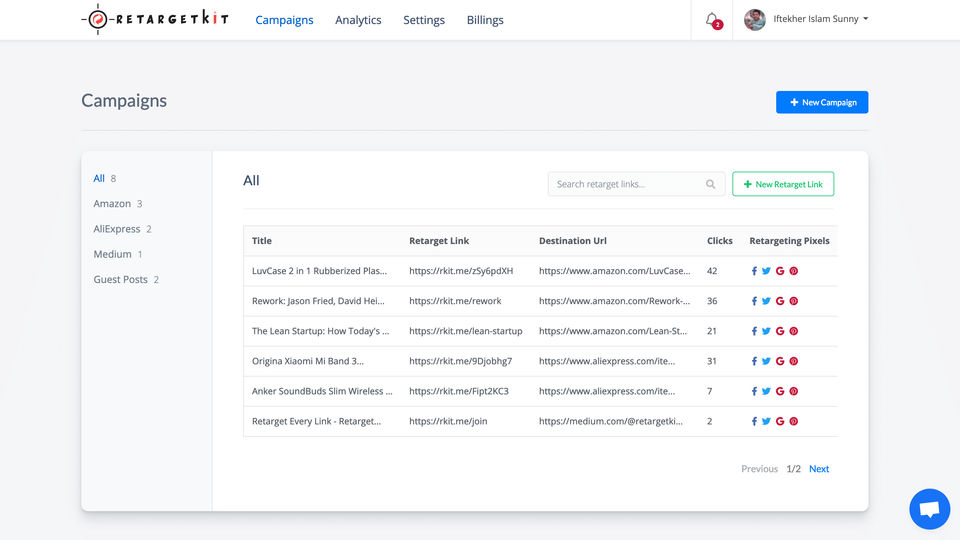This screenshot has width=960, height=540.
Task: Add a New Retarget Link
Action: 783,184
